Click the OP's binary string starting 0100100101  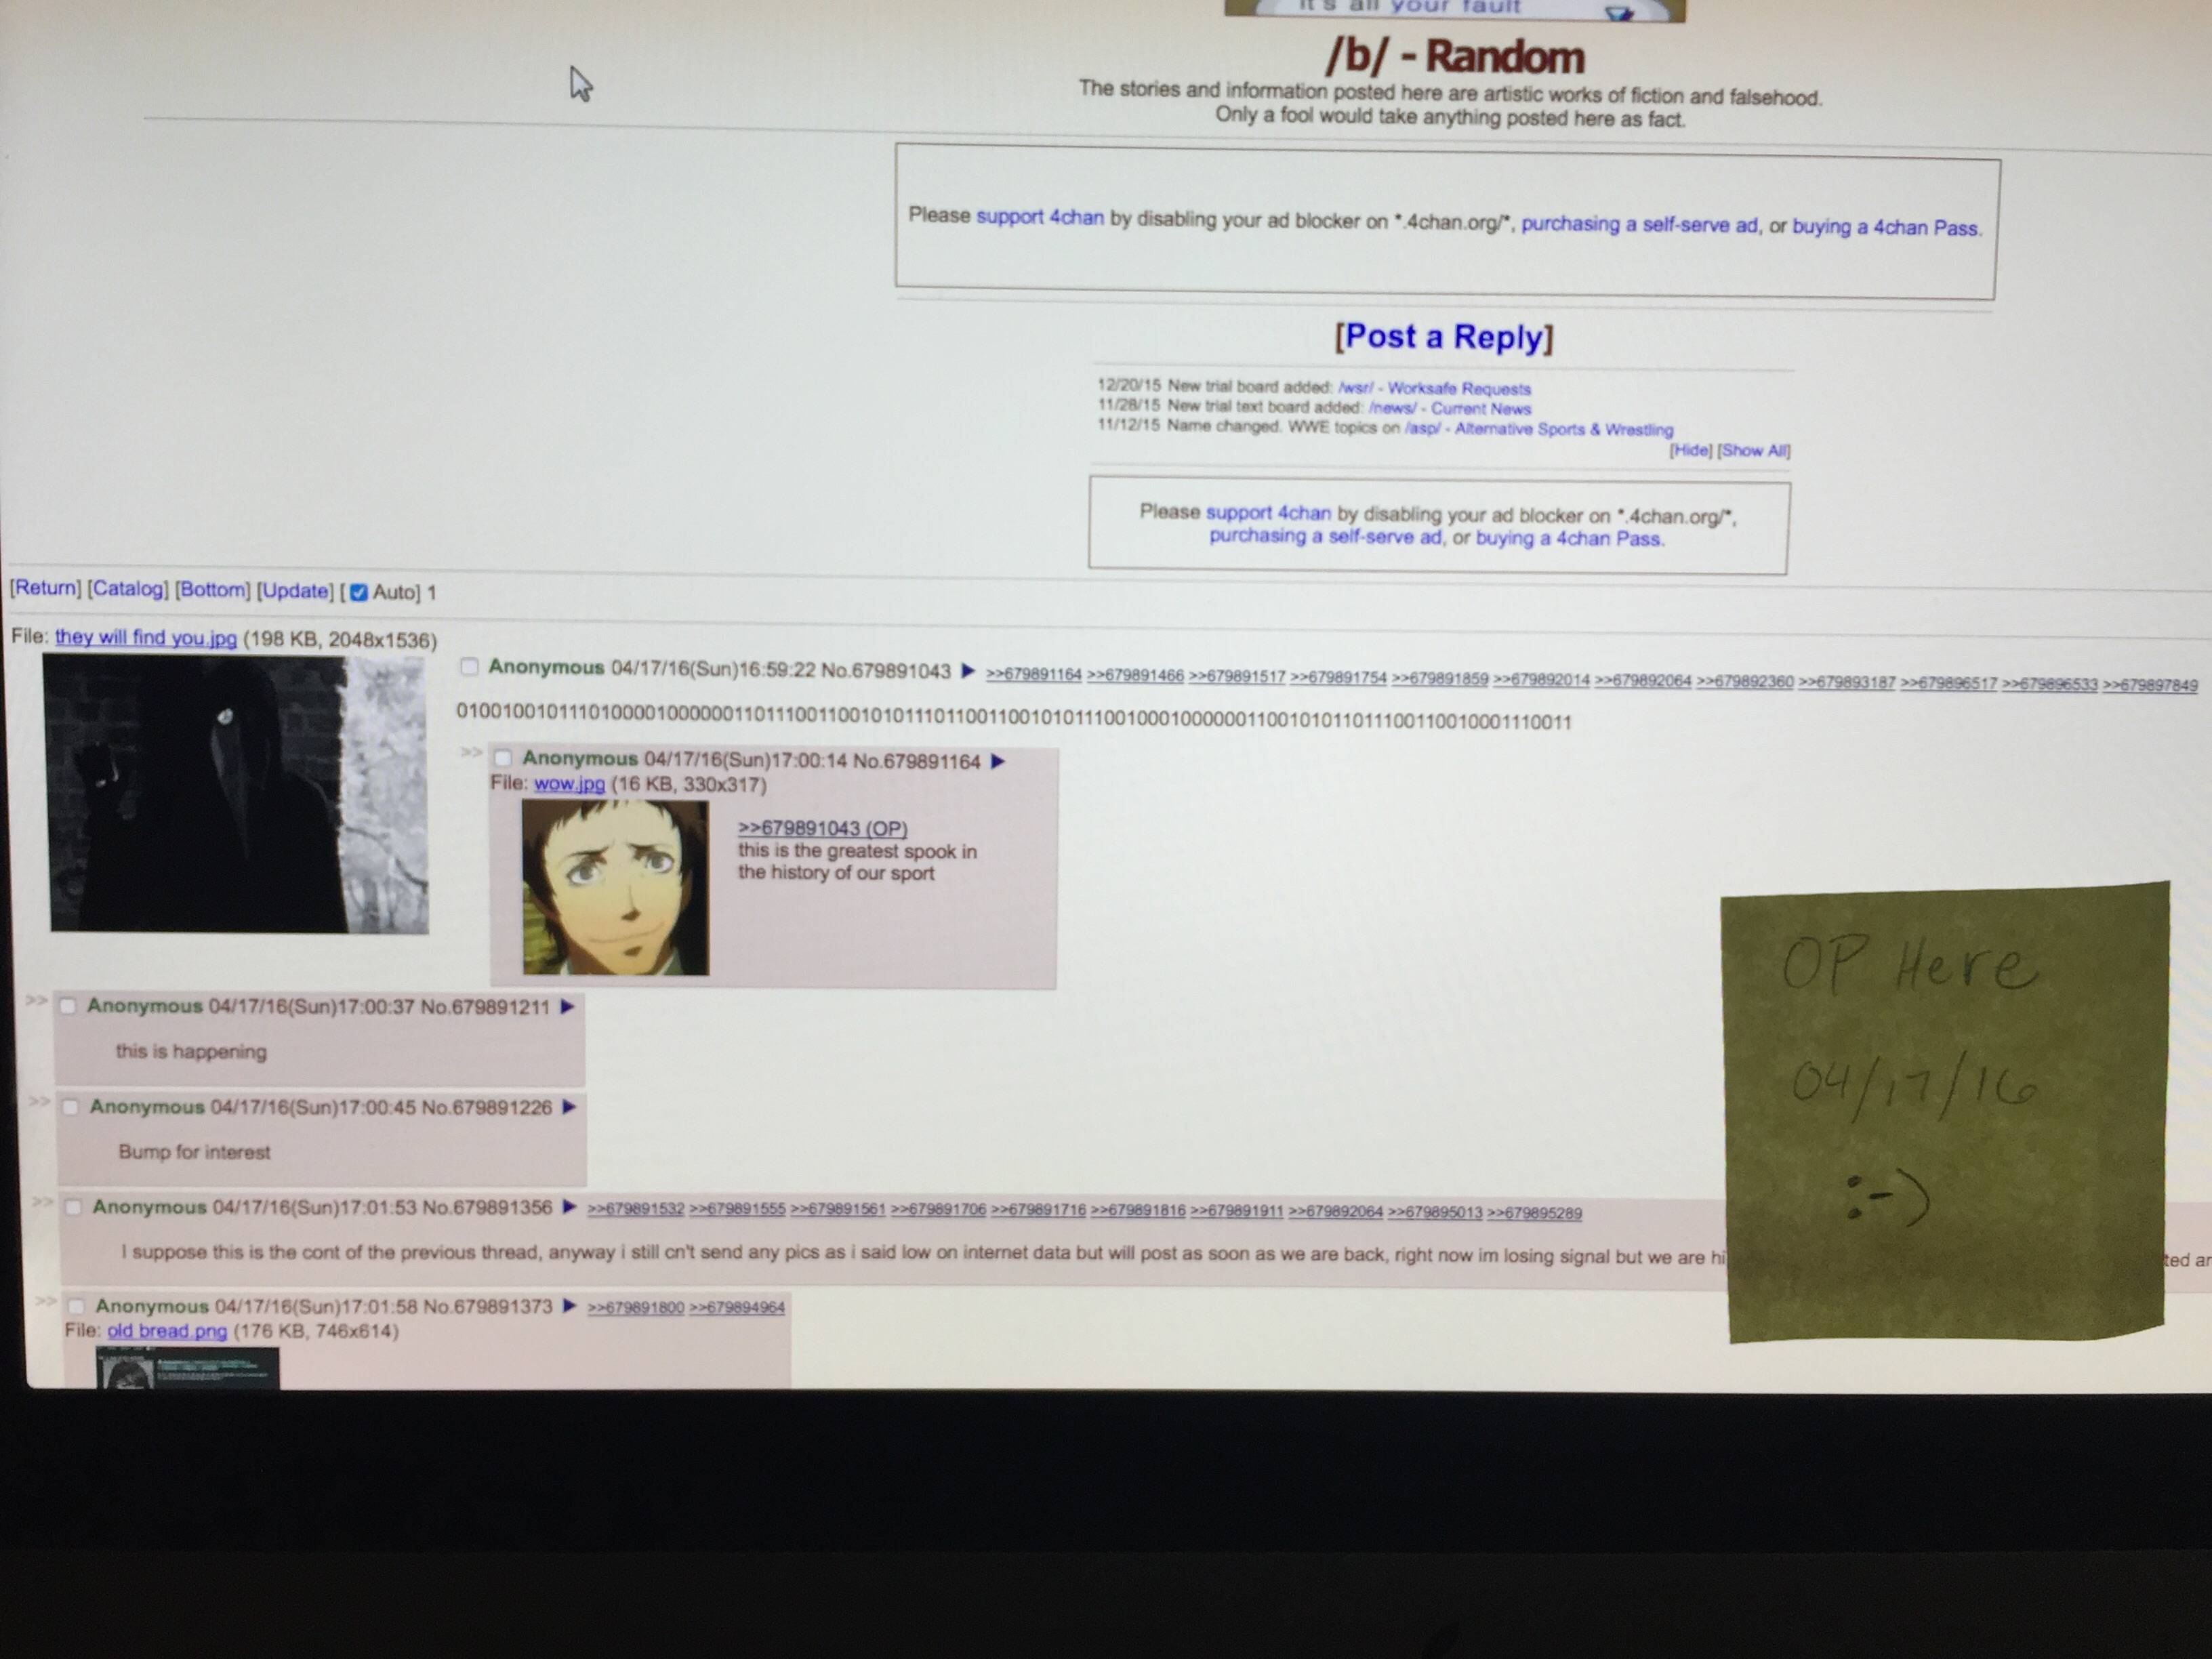(x=1014, y=717)
